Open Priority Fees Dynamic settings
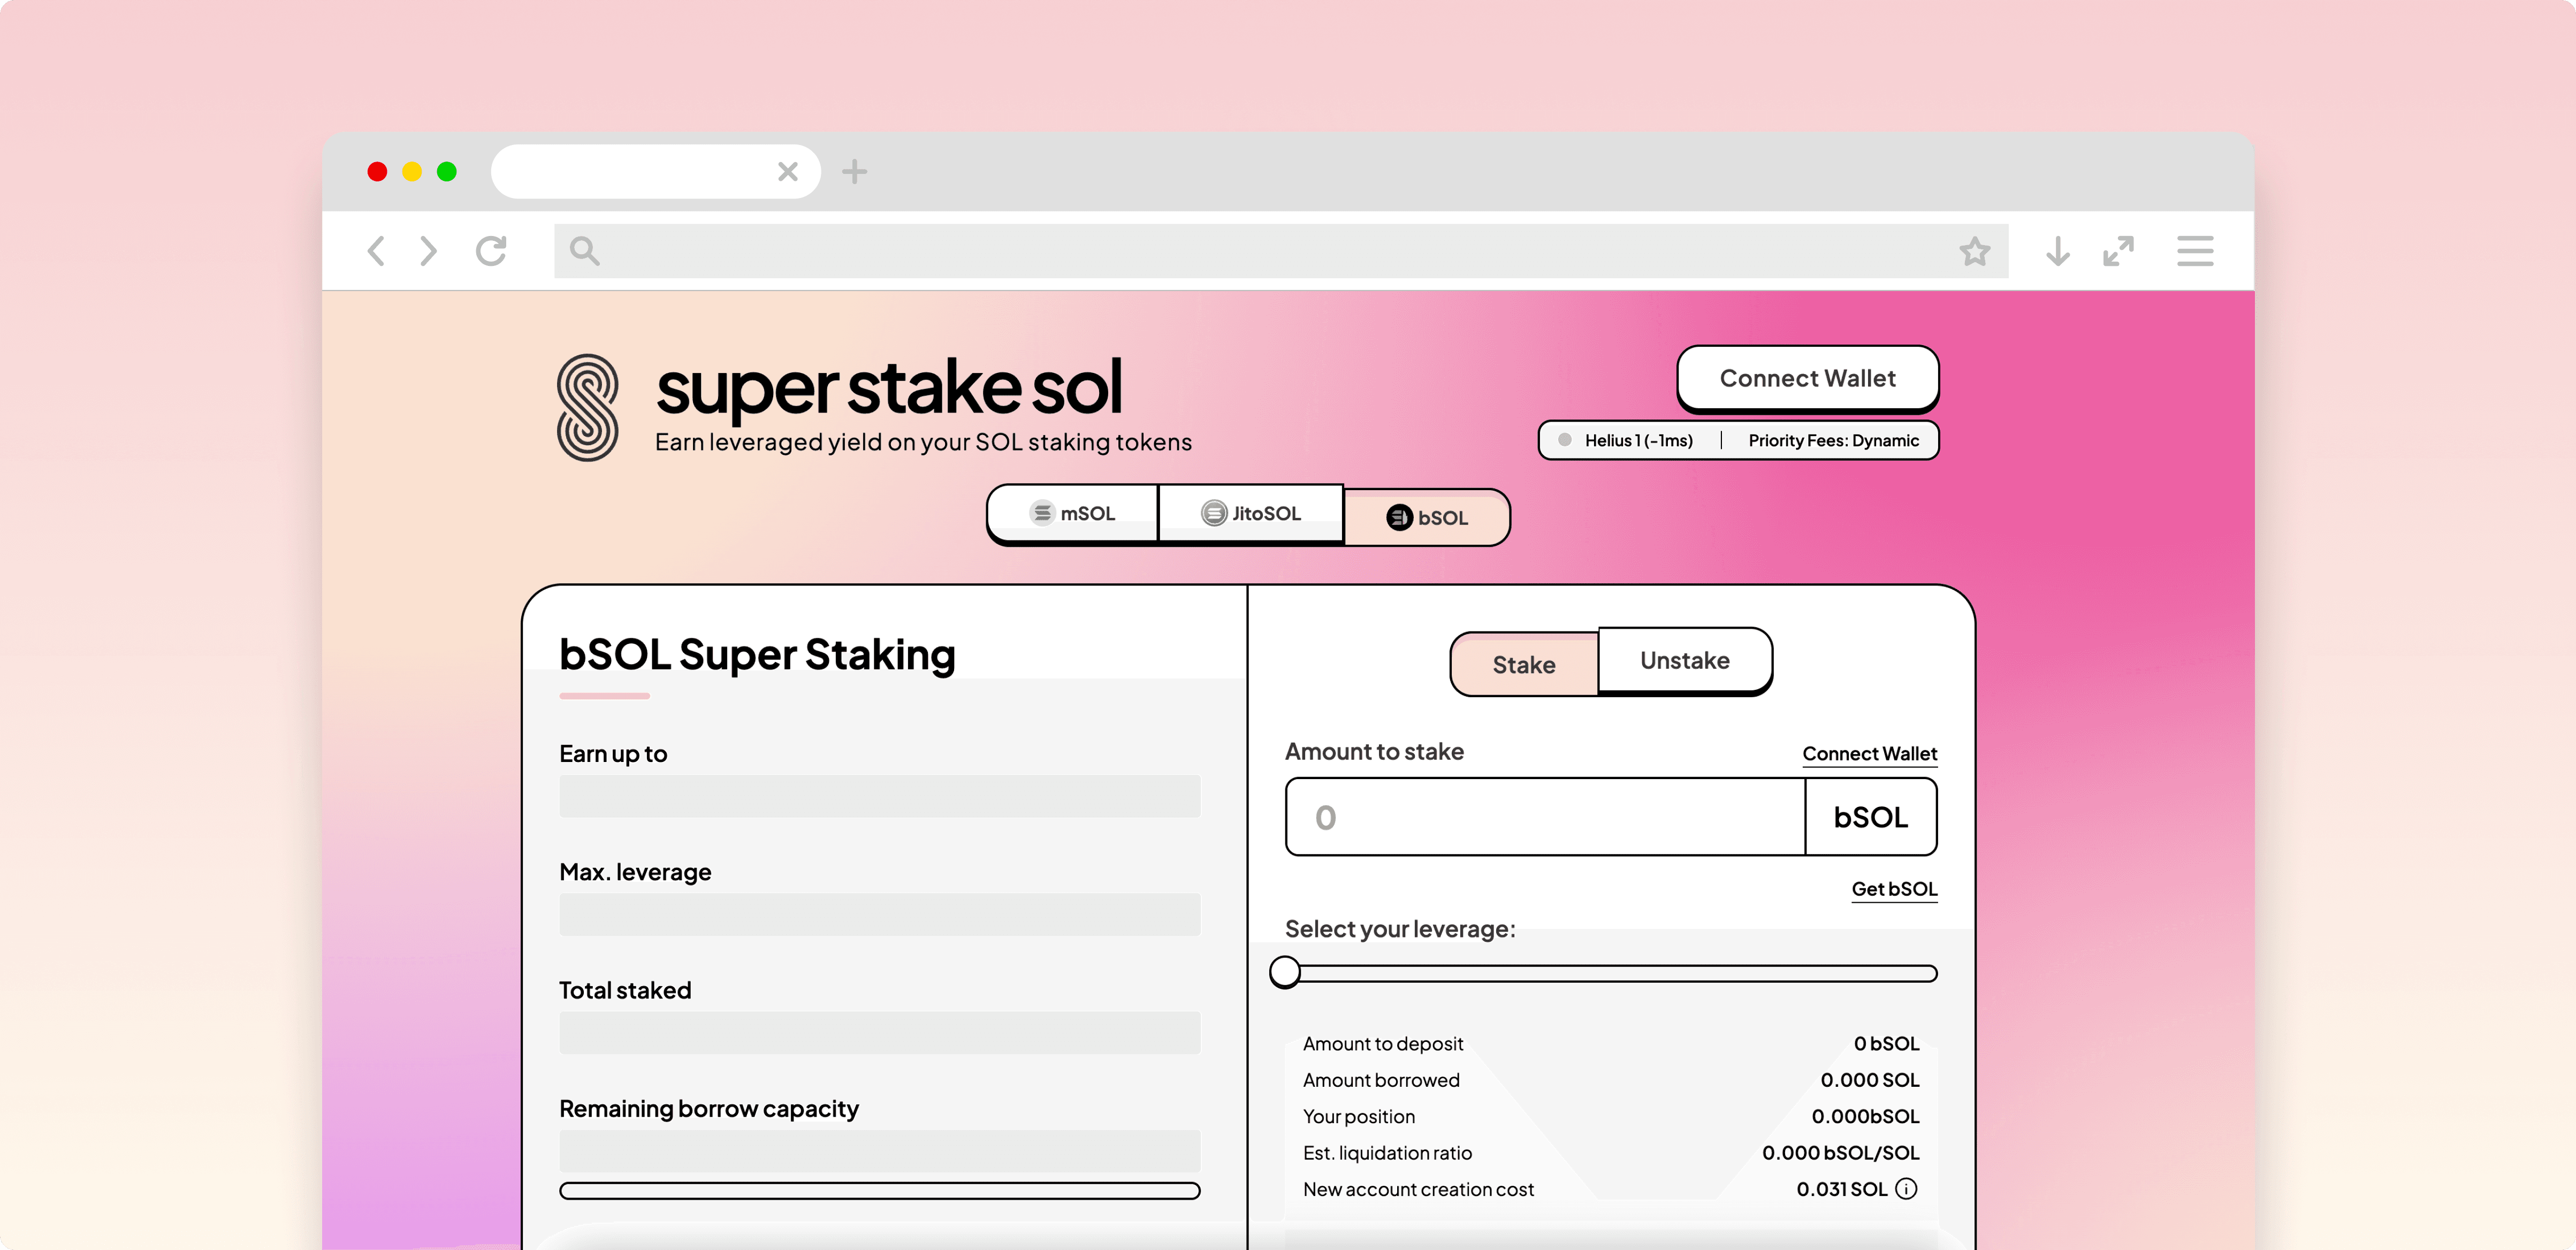2576x1250 pixels. click(1832, 440)
